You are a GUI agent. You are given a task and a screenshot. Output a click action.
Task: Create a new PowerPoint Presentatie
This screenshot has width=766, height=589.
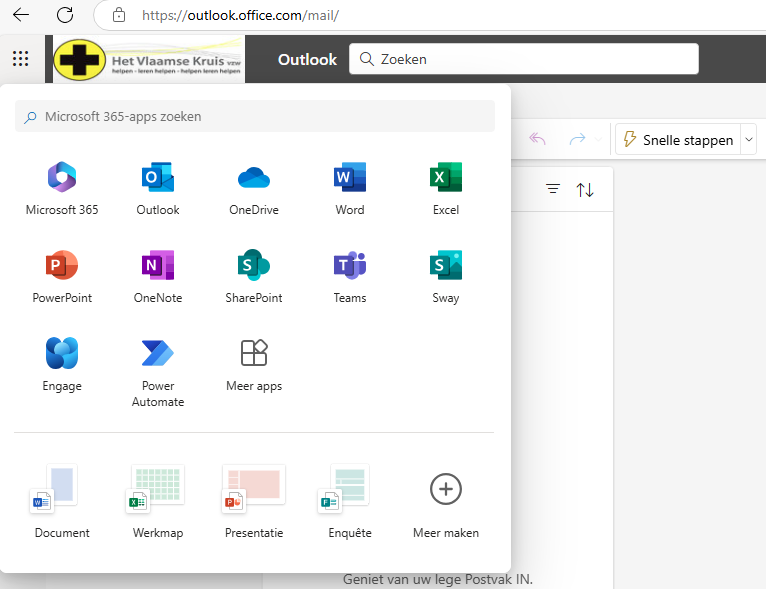coord(254,501)
